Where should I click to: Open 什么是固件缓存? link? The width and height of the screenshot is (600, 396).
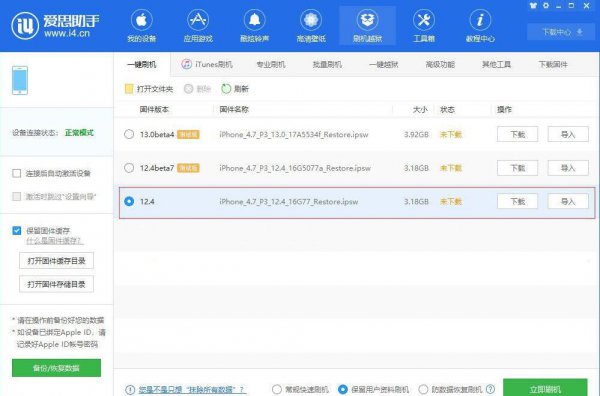coord(55,241)
